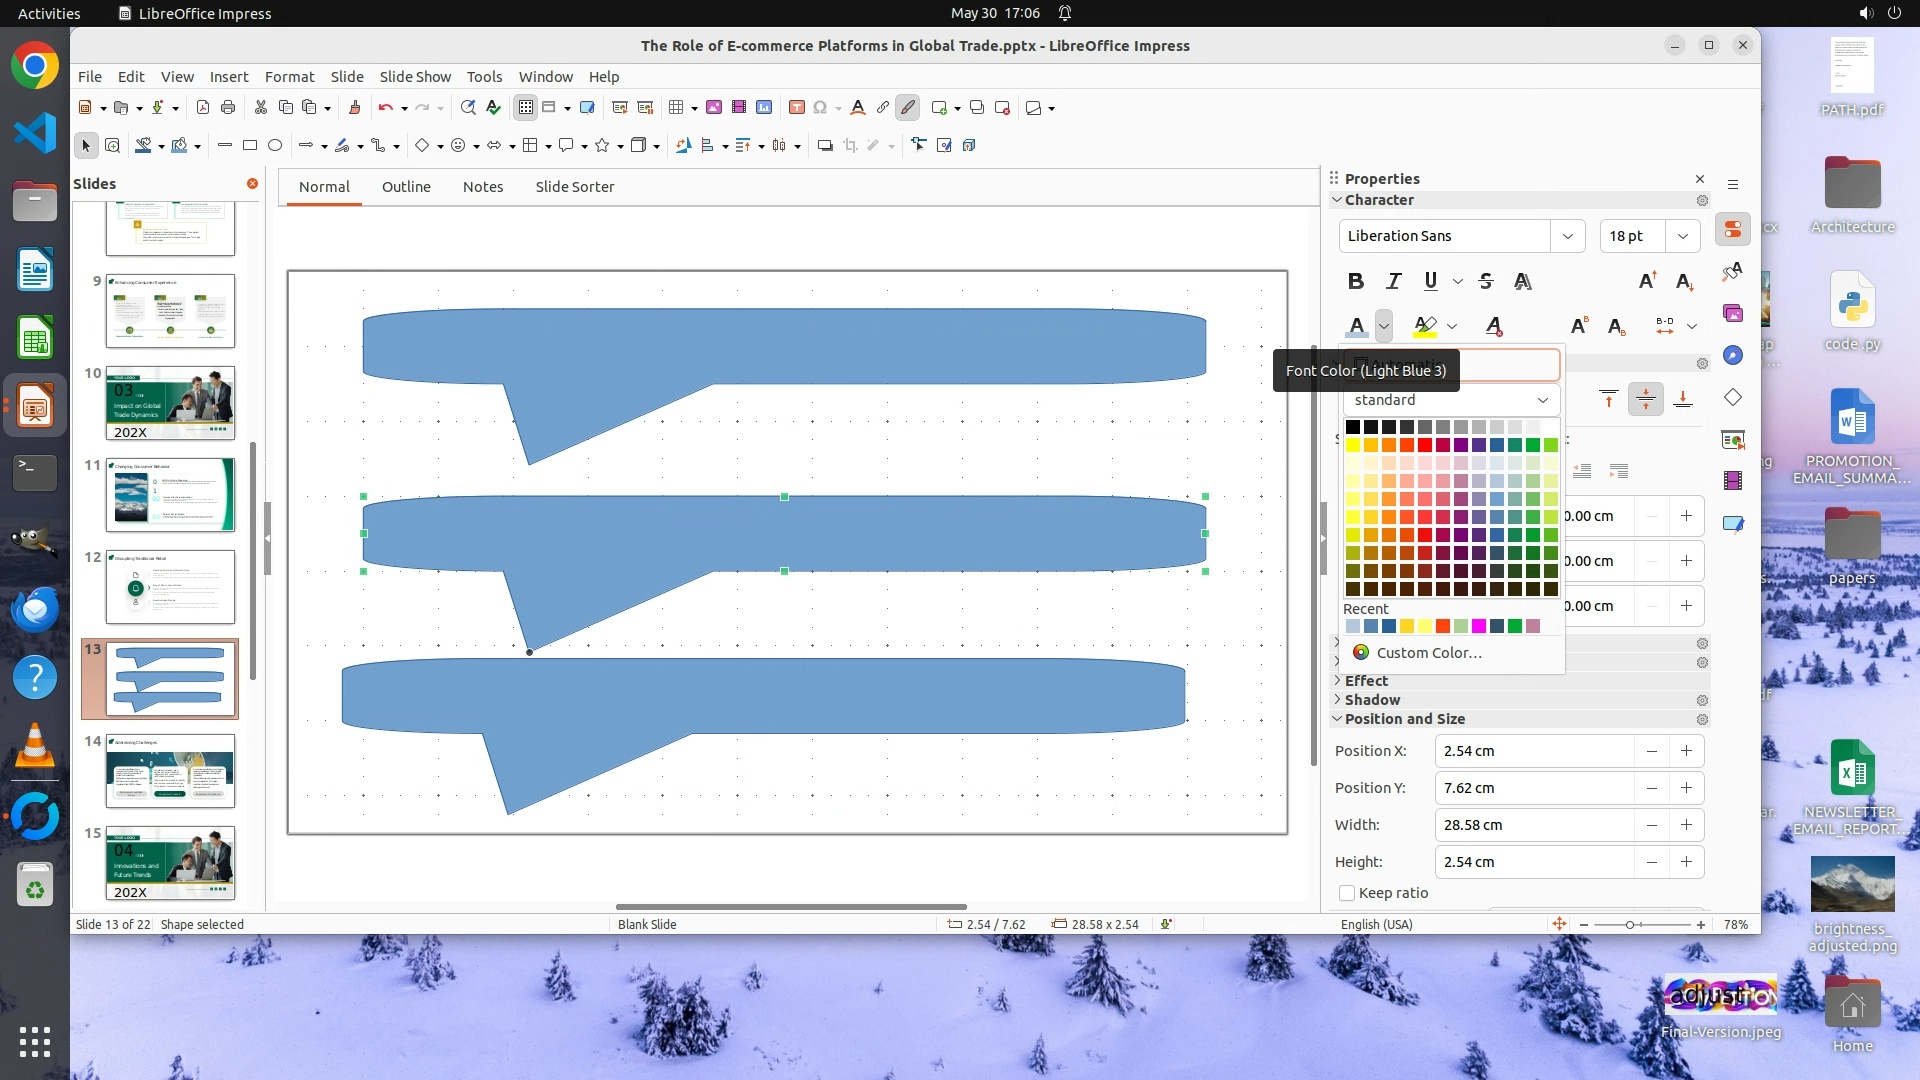This screenshot has width=1920, height=1080.
Task: Click the Italic formatting icon
Action: pos(1393,281)
